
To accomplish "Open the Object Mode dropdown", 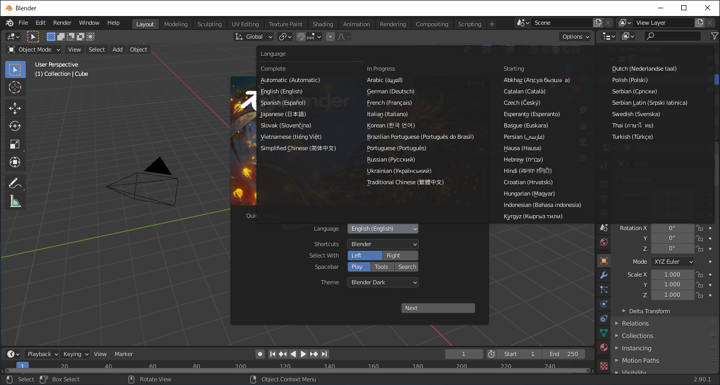I will [x=34, y=50].
